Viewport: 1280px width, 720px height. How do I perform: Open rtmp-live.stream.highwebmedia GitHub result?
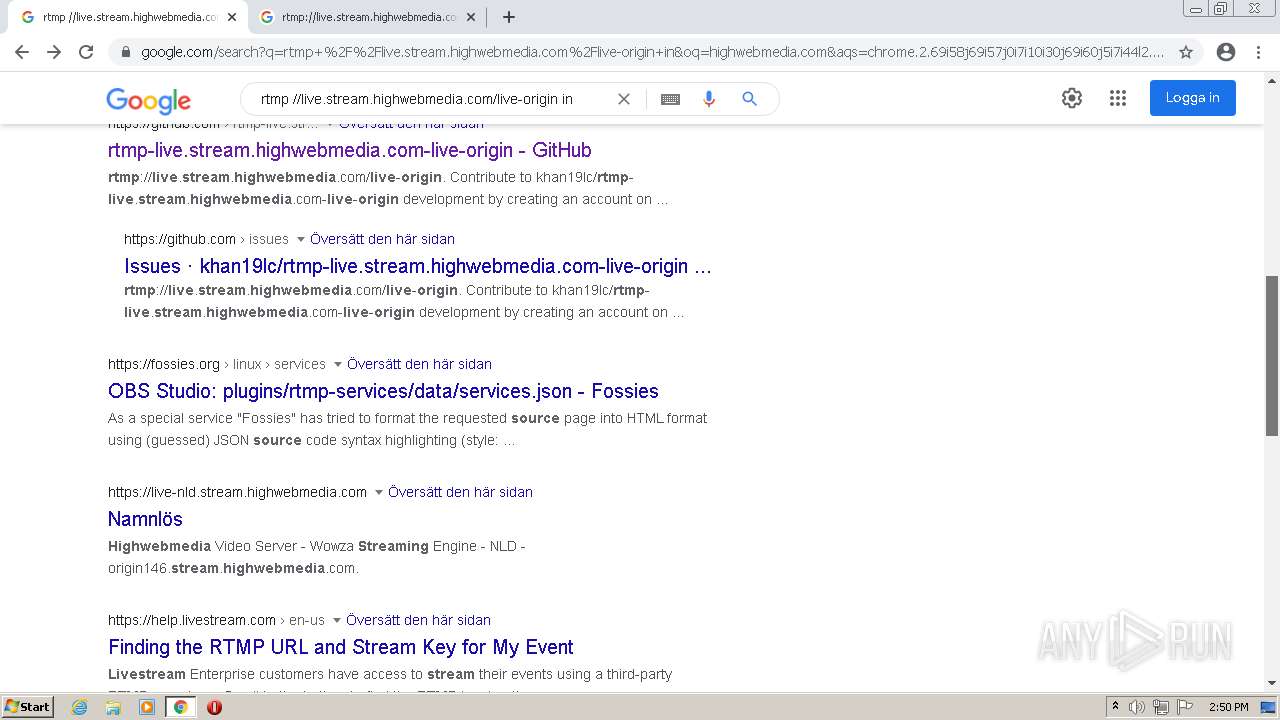click(x=350, y=150)
